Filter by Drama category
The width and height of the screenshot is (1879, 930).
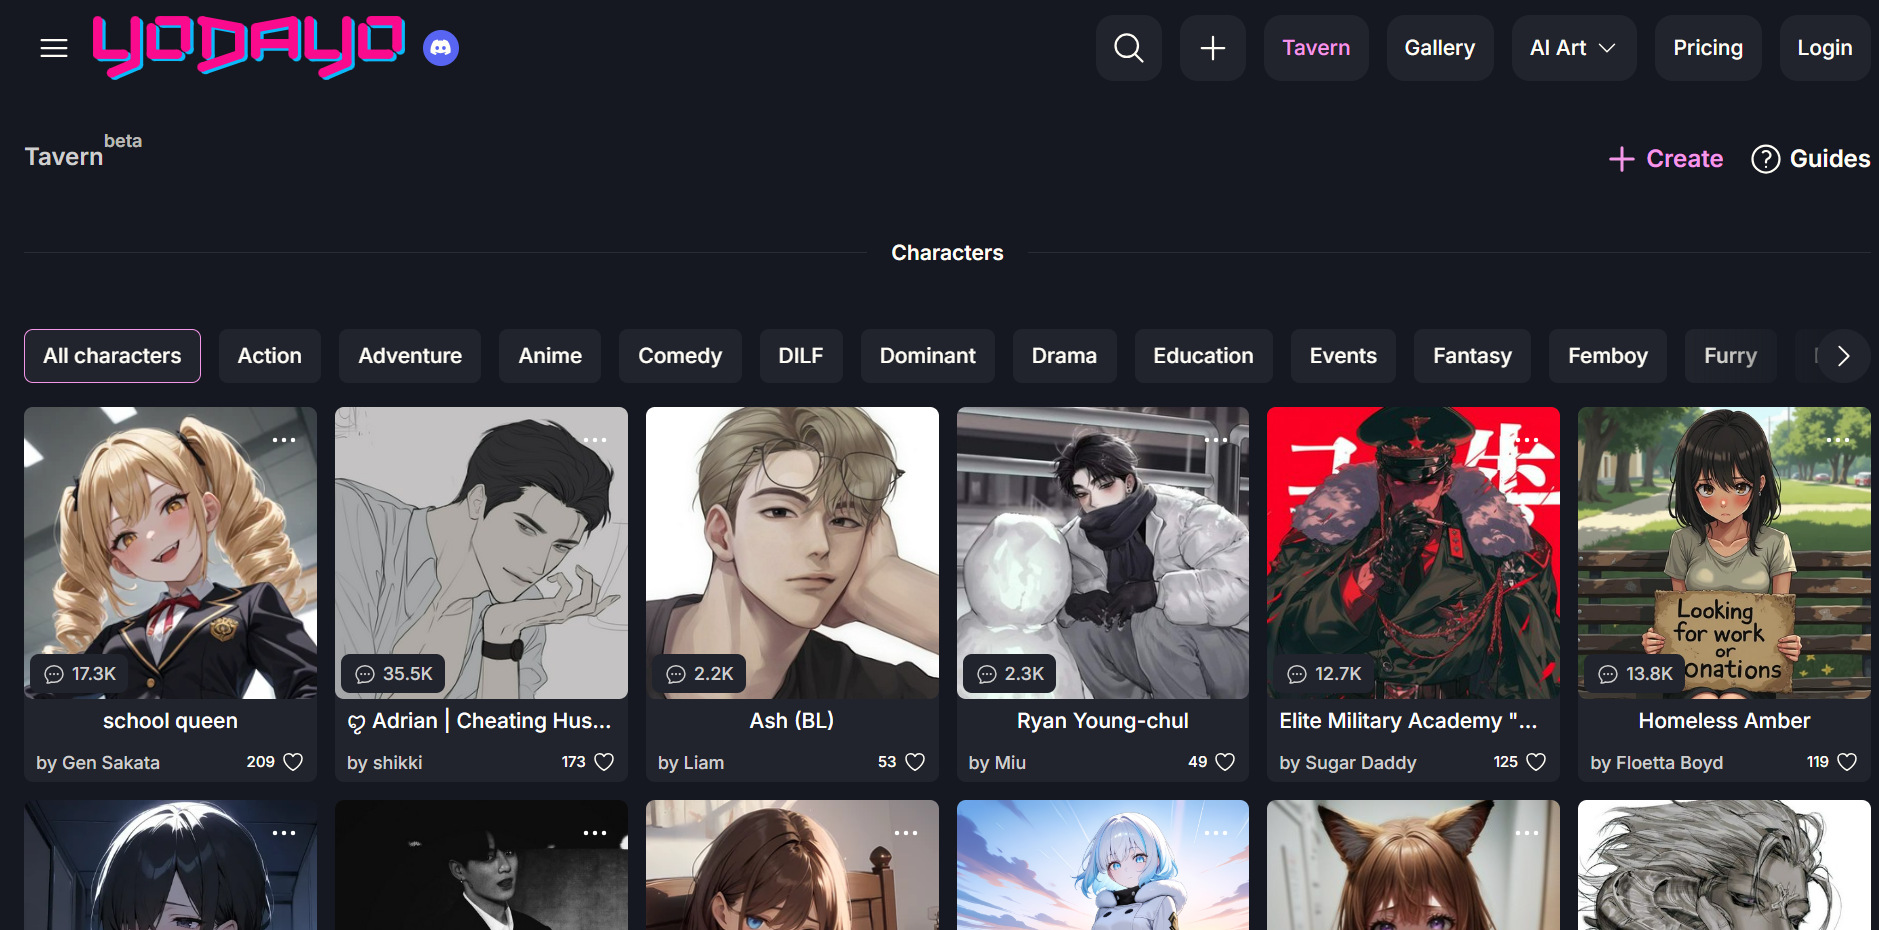pyautogui.click(x=1064, y=356)
